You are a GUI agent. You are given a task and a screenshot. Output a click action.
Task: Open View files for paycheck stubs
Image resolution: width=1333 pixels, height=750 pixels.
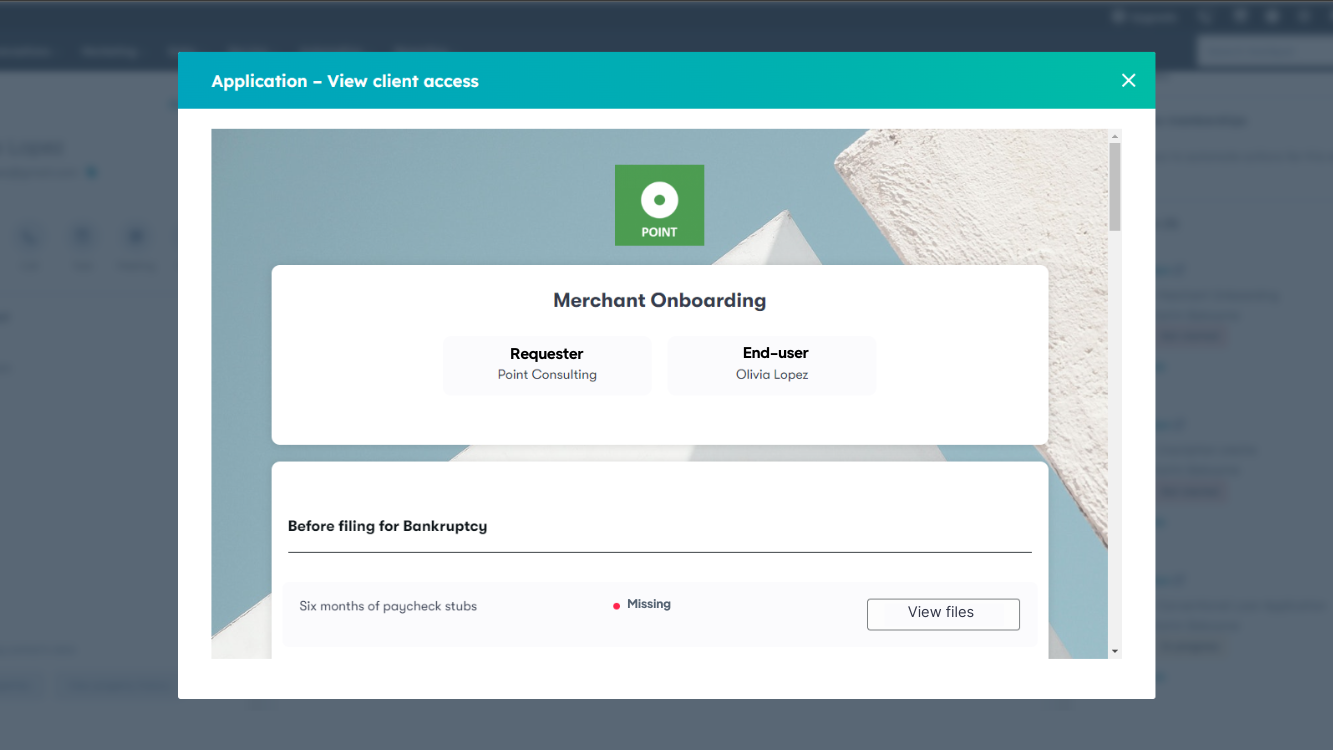(942, 613)
